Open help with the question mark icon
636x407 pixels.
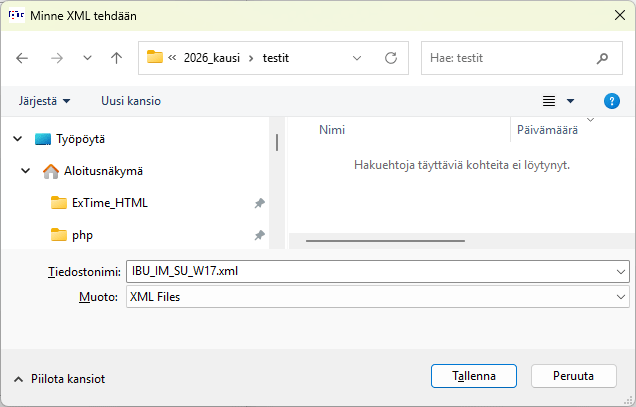[x=612, y=101]
